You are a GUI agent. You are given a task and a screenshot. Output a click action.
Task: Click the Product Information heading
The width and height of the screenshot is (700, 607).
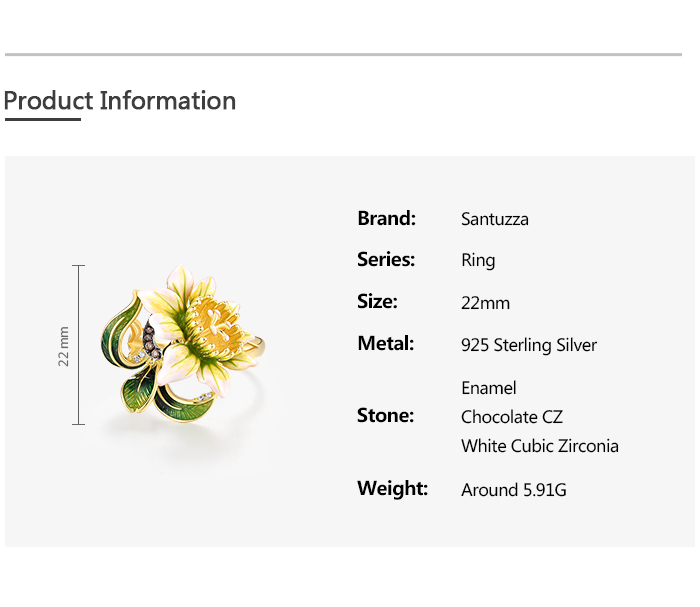(120, 101)
